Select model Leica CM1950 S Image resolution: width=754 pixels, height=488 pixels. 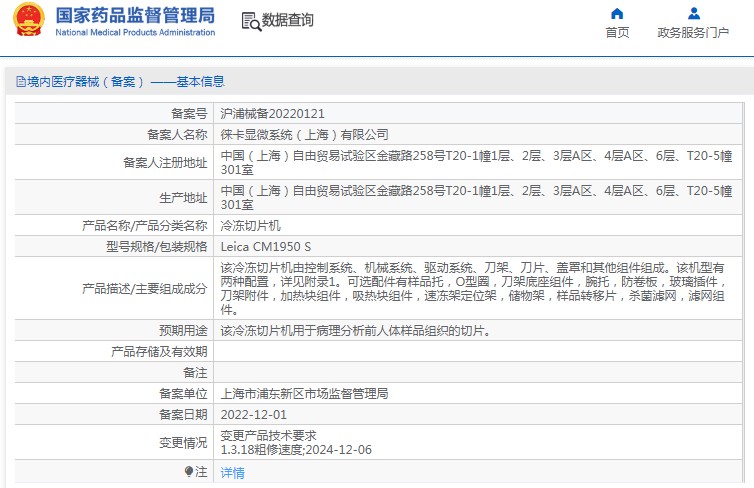click(x=265, y=247)
